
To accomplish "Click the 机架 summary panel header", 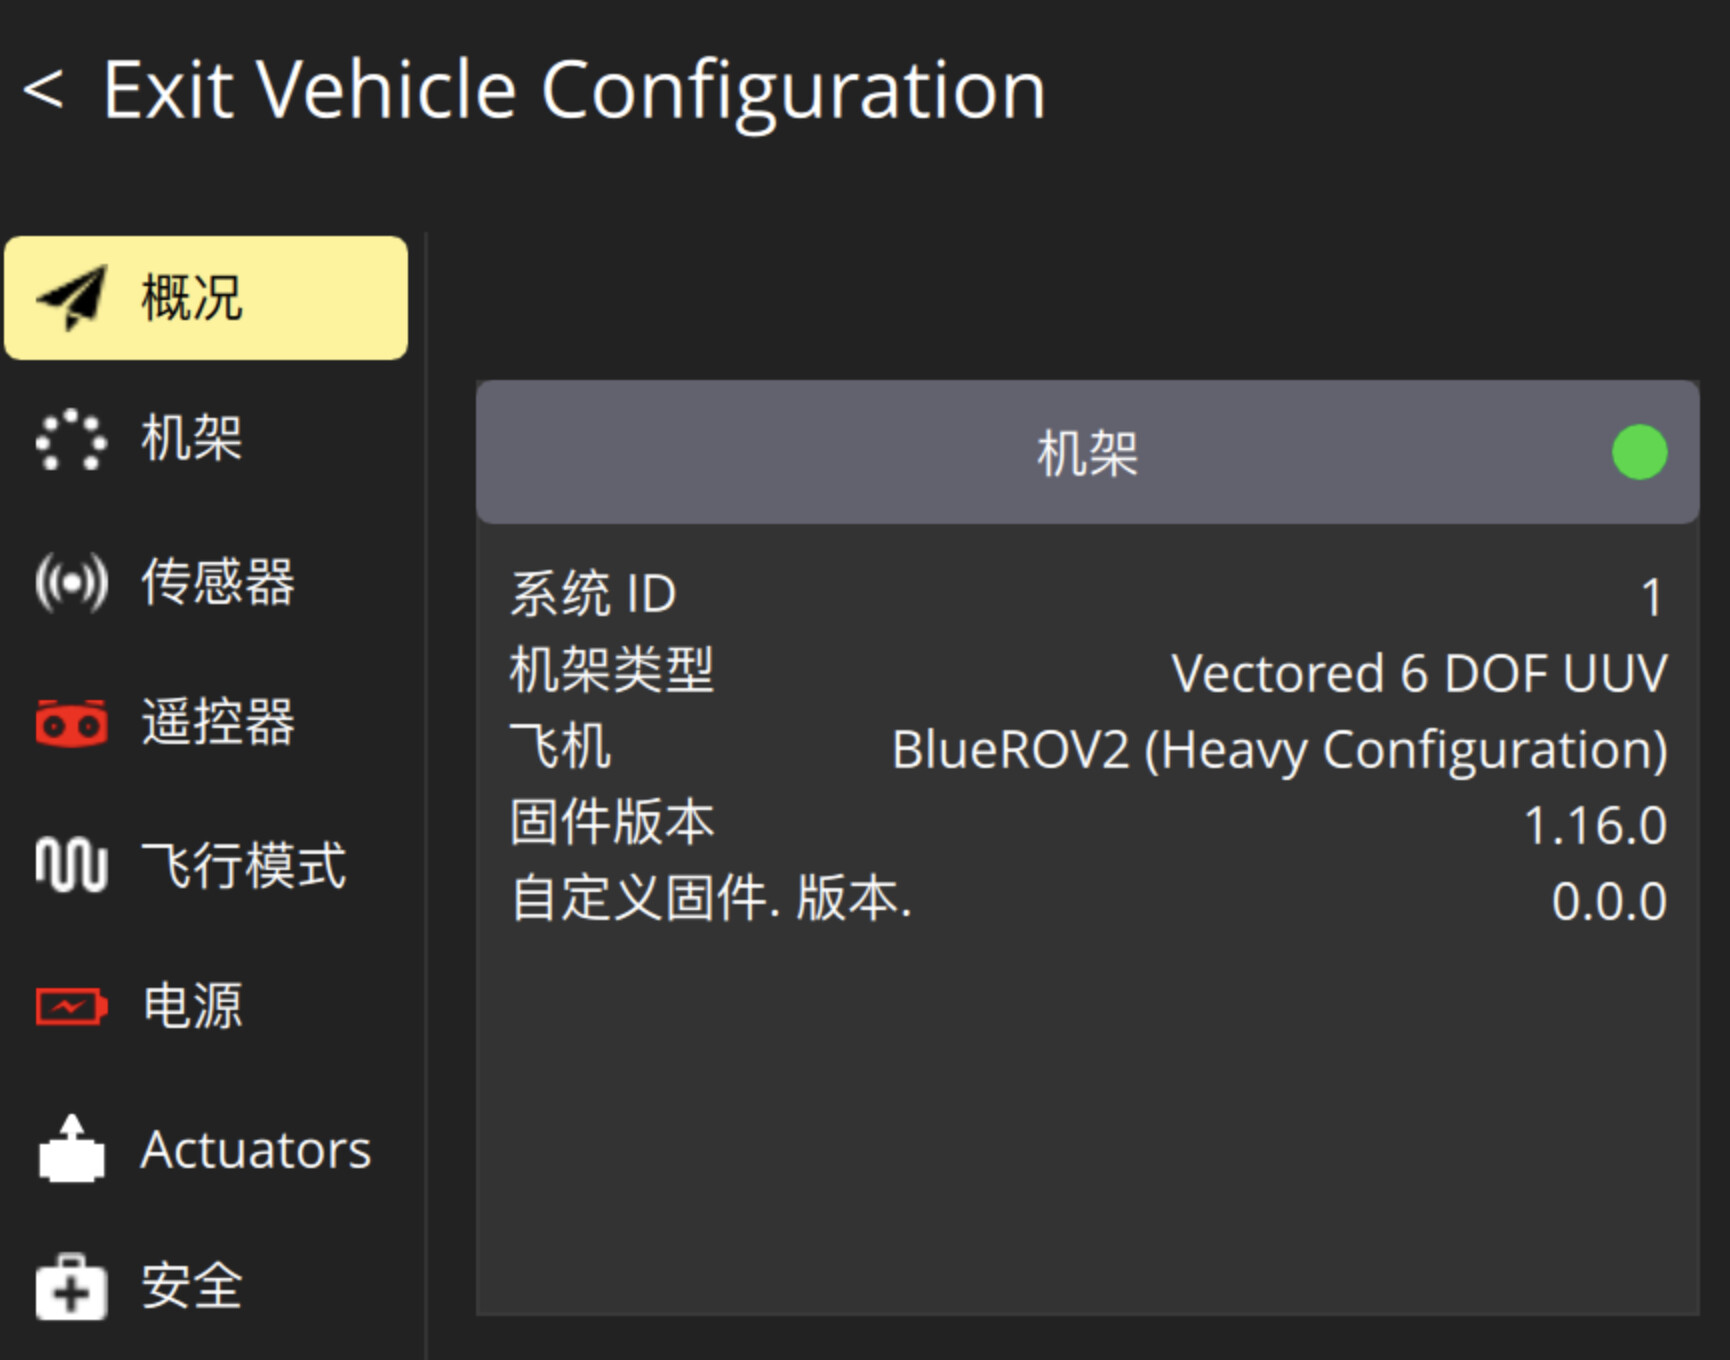I will click(1087, 452).
